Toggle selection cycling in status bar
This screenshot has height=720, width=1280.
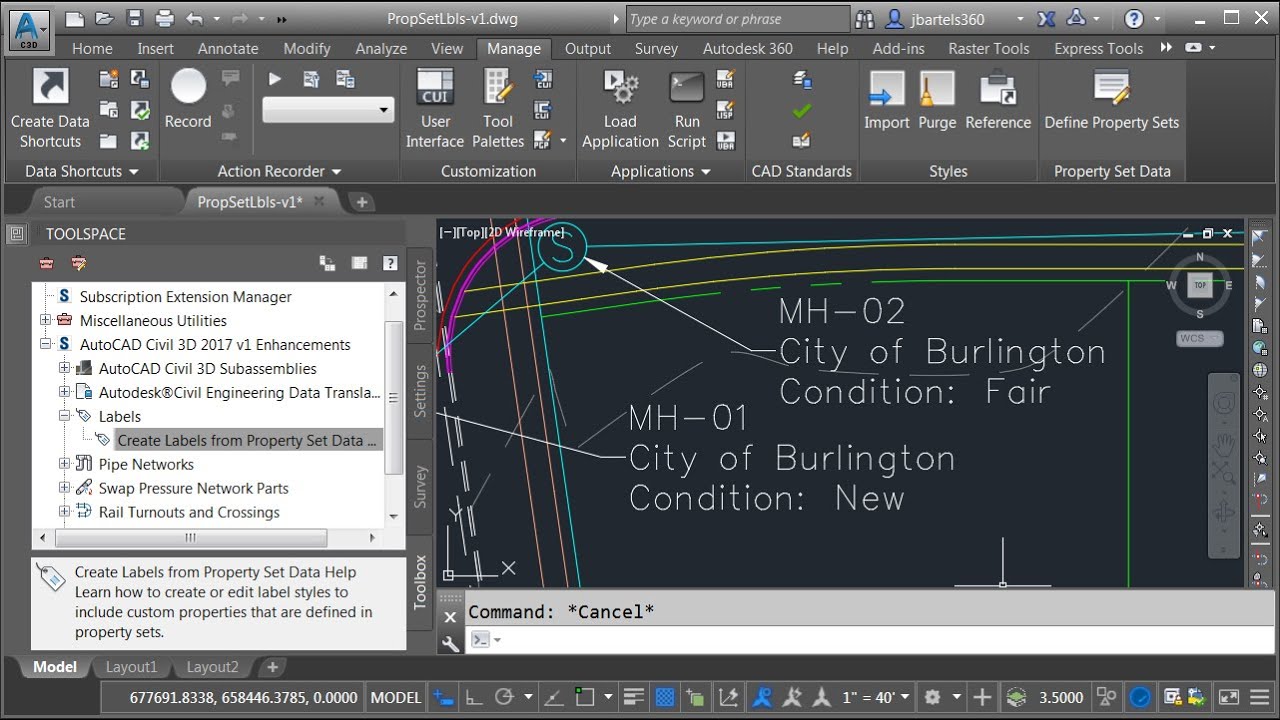pyautogui.click(x=695, y=697)
